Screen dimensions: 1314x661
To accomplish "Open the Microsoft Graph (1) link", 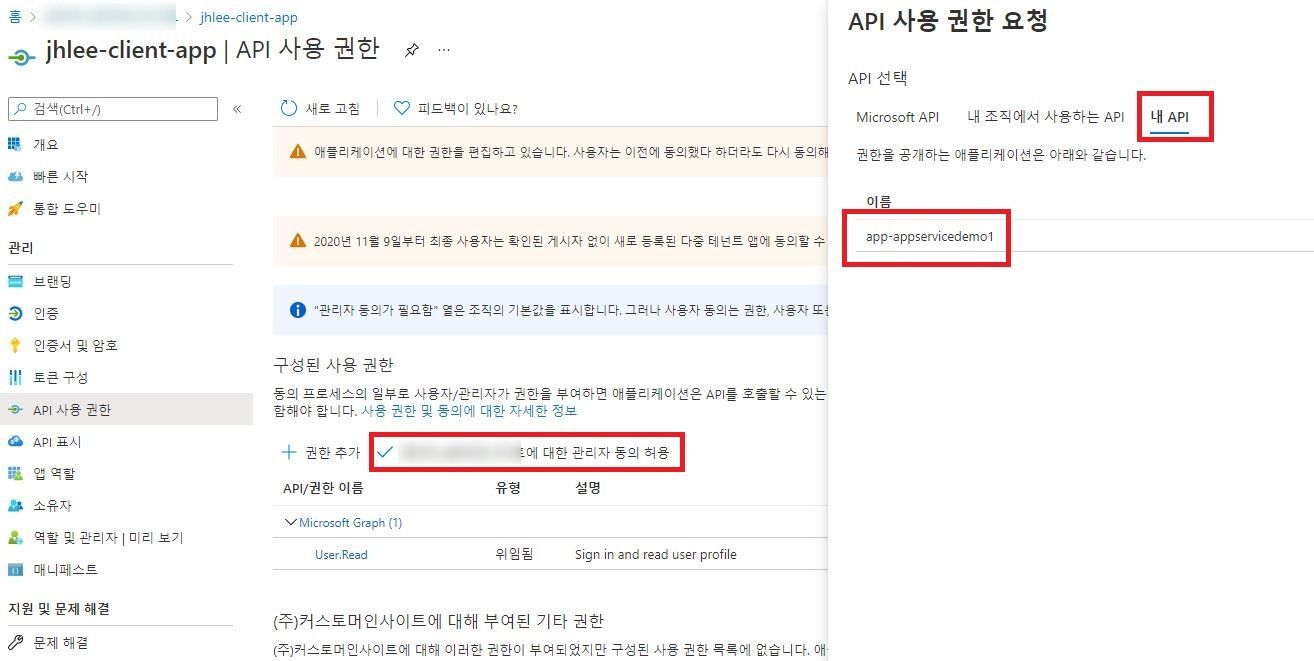I will coord(350,522).
